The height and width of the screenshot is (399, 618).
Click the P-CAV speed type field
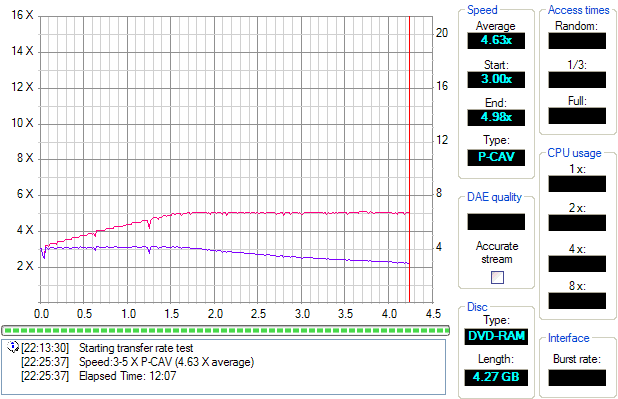pos(496,157)
